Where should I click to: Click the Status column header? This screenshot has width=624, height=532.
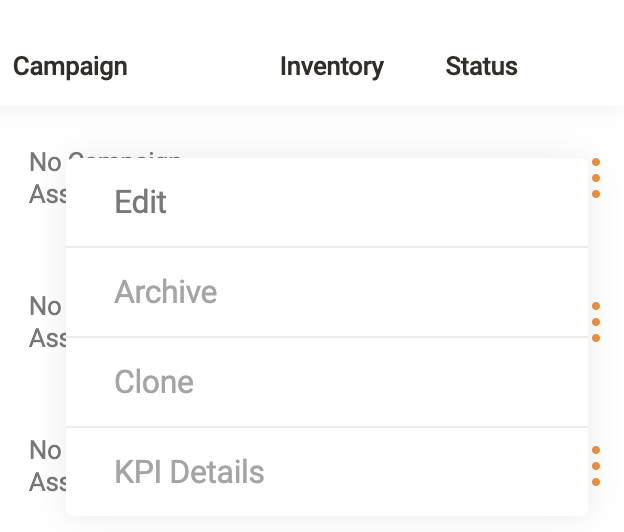481,67
